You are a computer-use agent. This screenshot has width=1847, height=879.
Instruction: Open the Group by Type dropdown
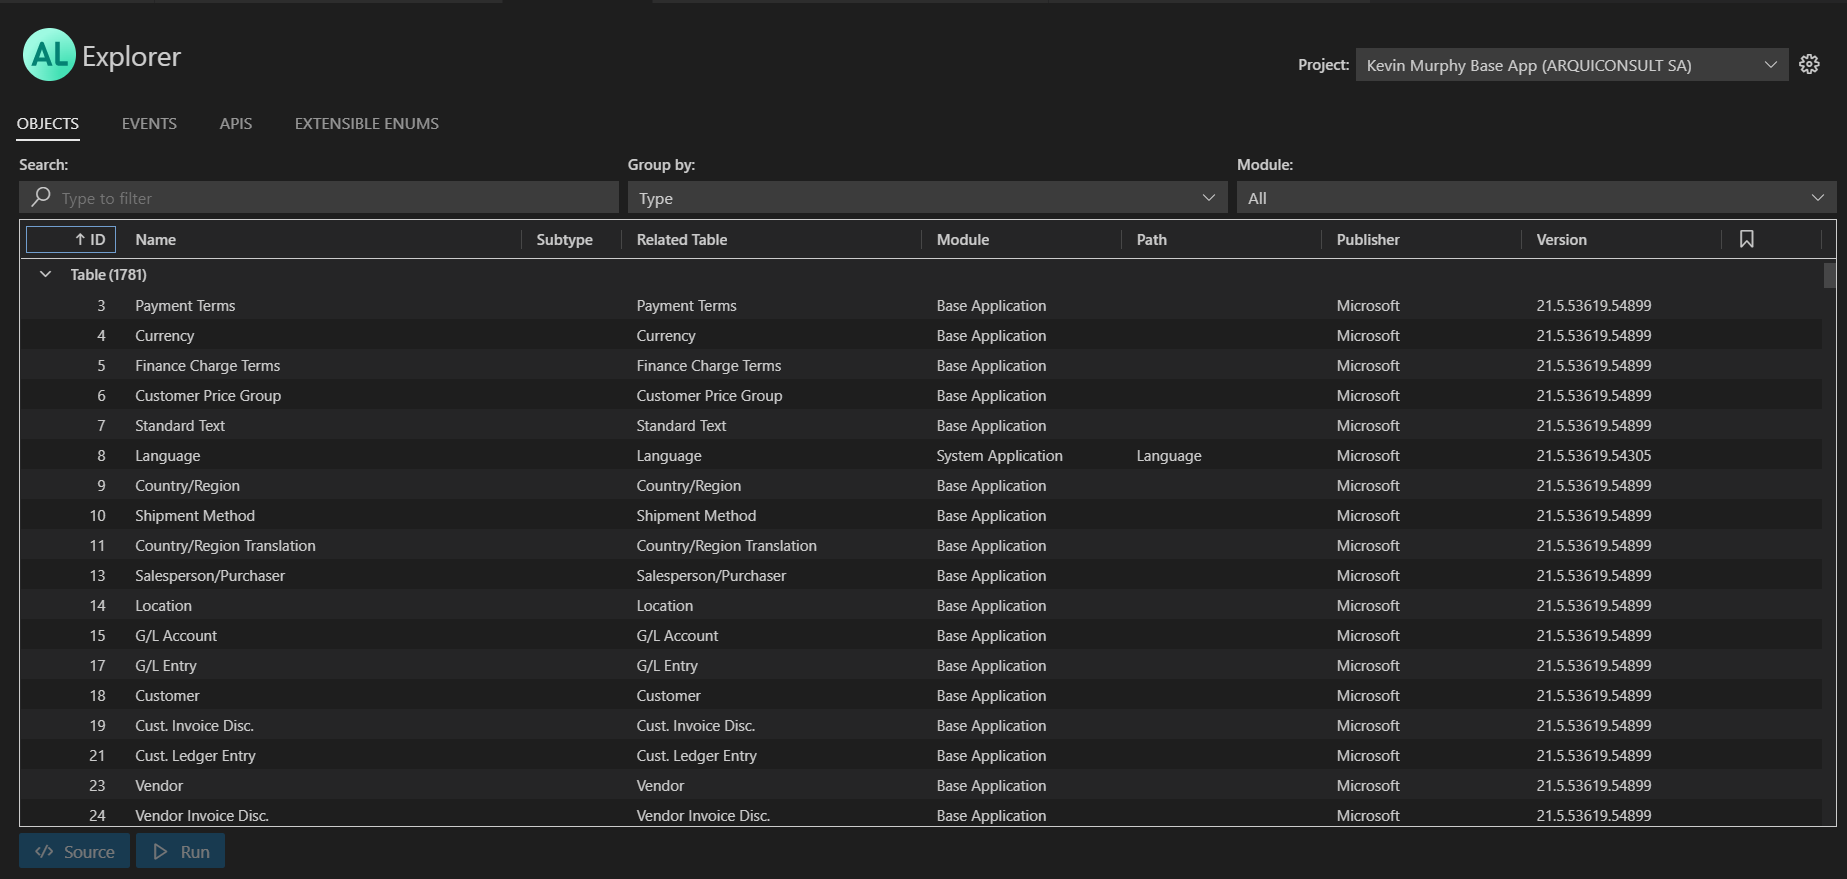click(926, 198)
